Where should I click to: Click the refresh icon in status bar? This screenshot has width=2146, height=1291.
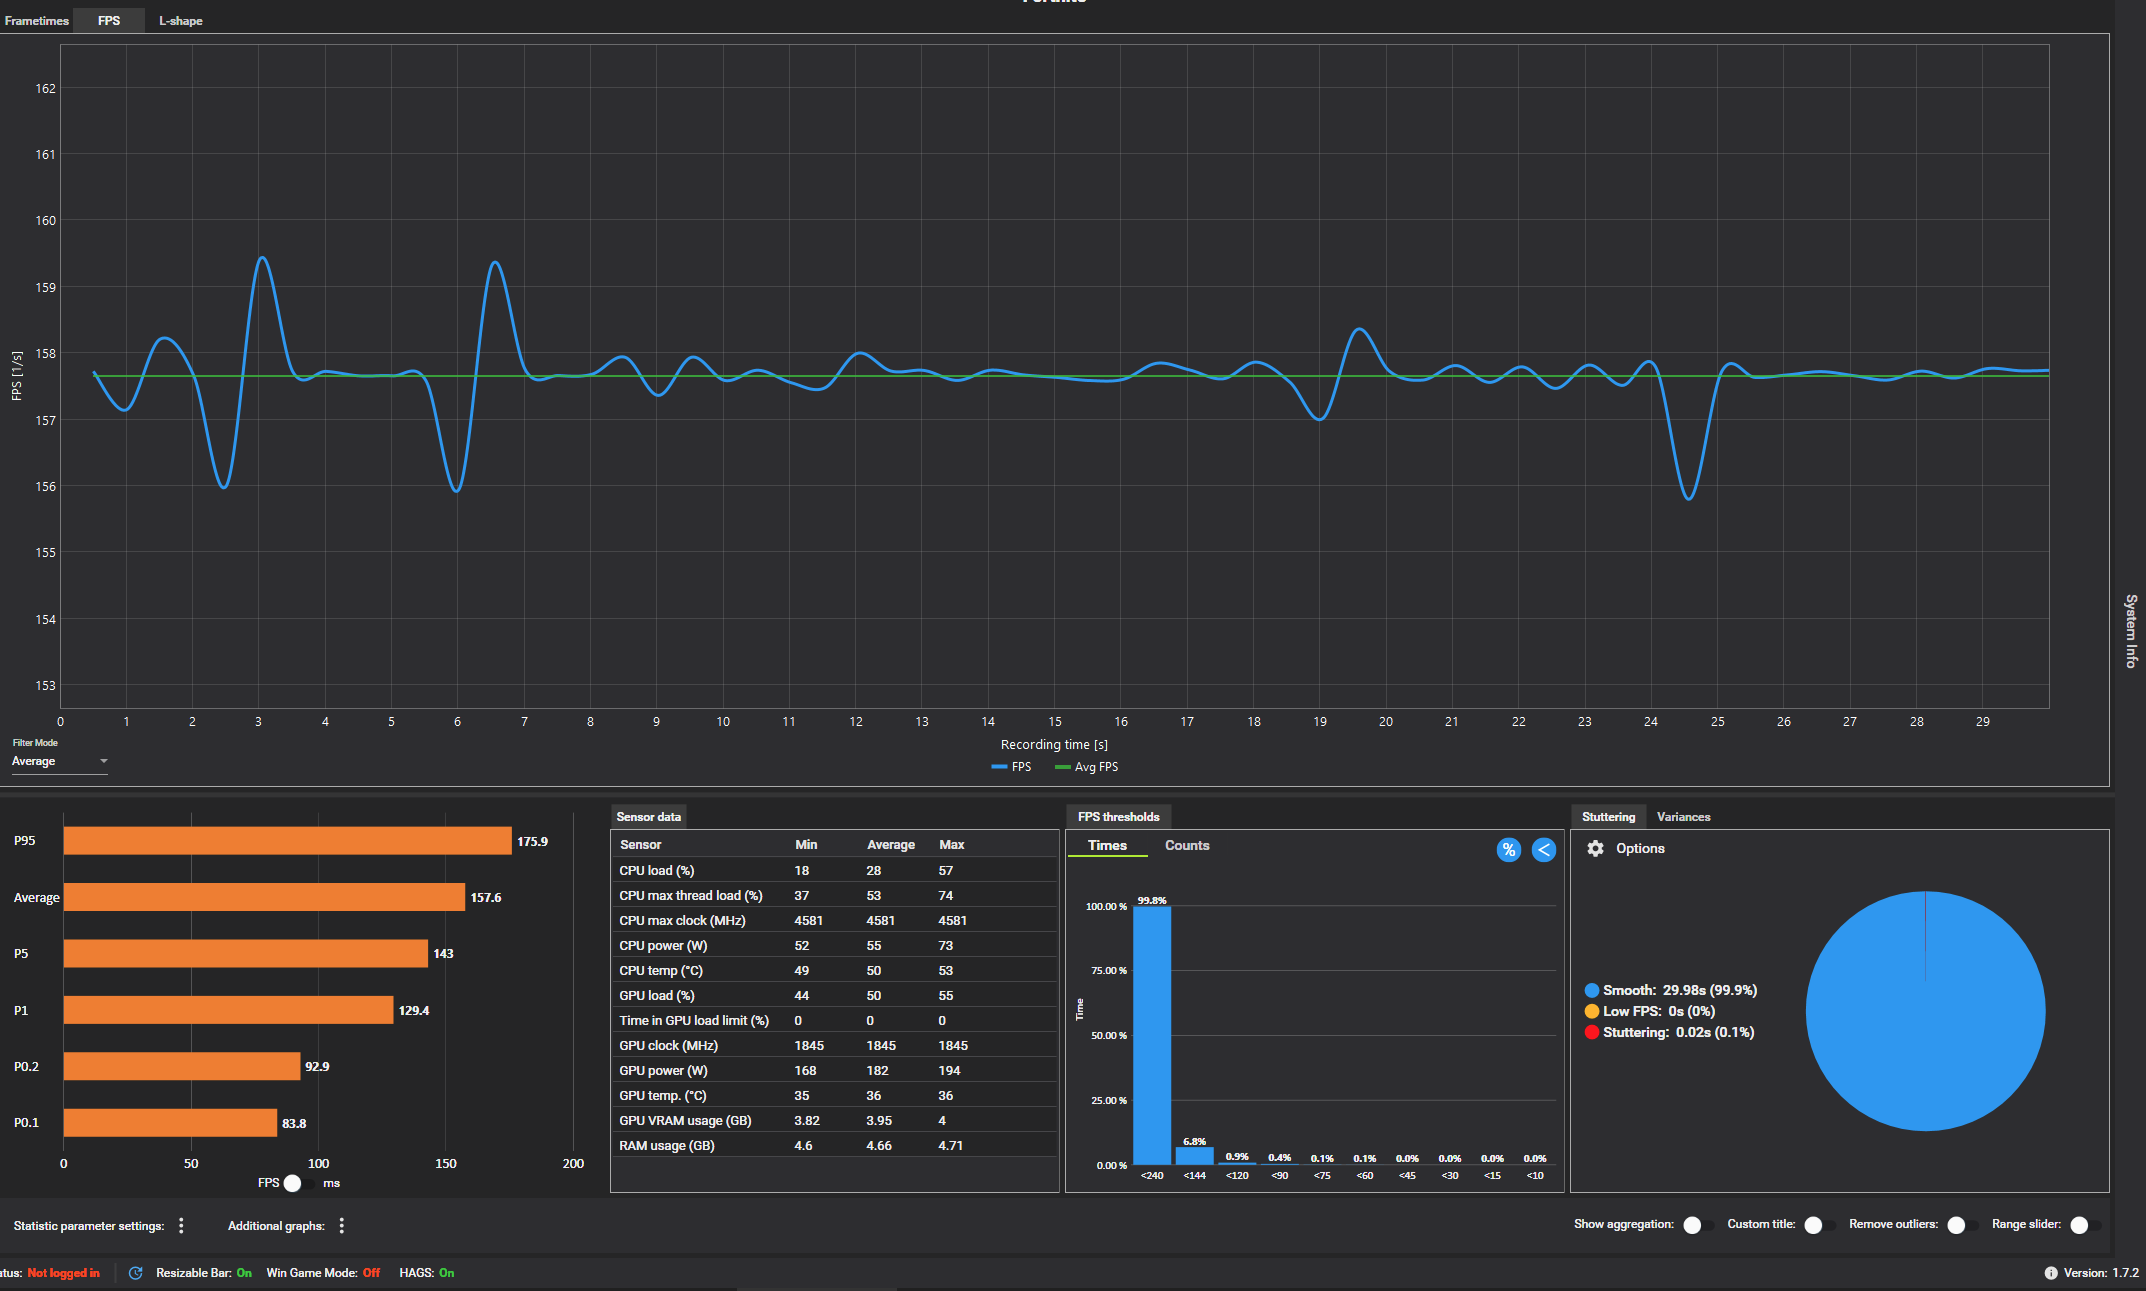136,1273
